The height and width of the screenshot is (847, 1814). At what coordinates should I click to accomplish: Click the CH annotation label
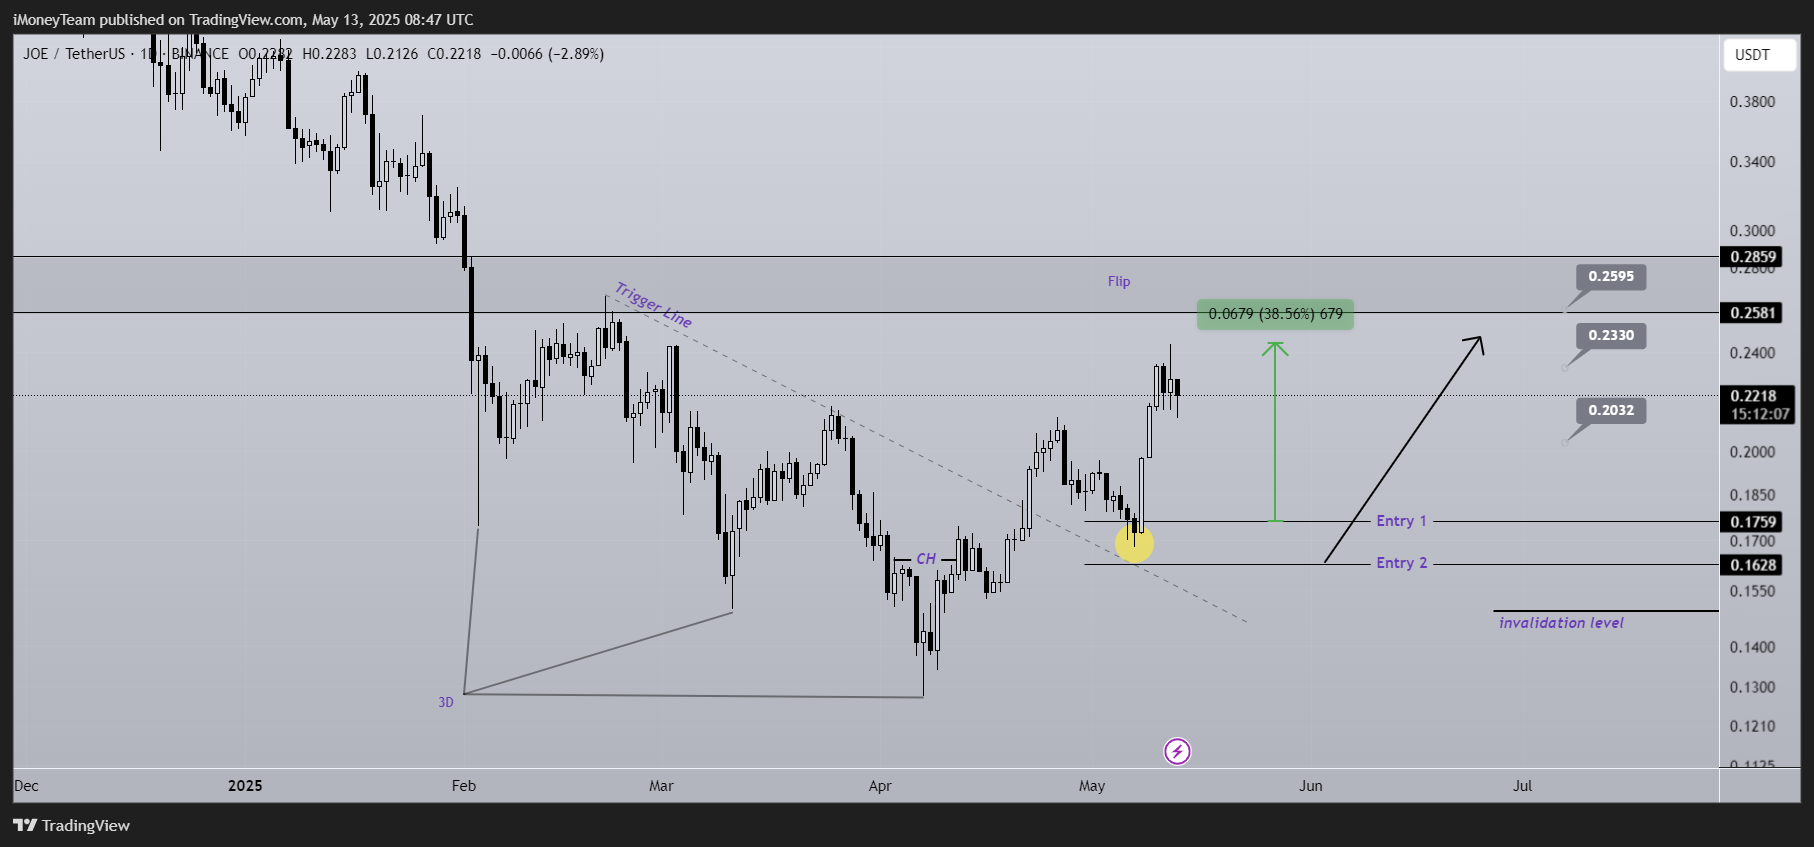point(926,559)
